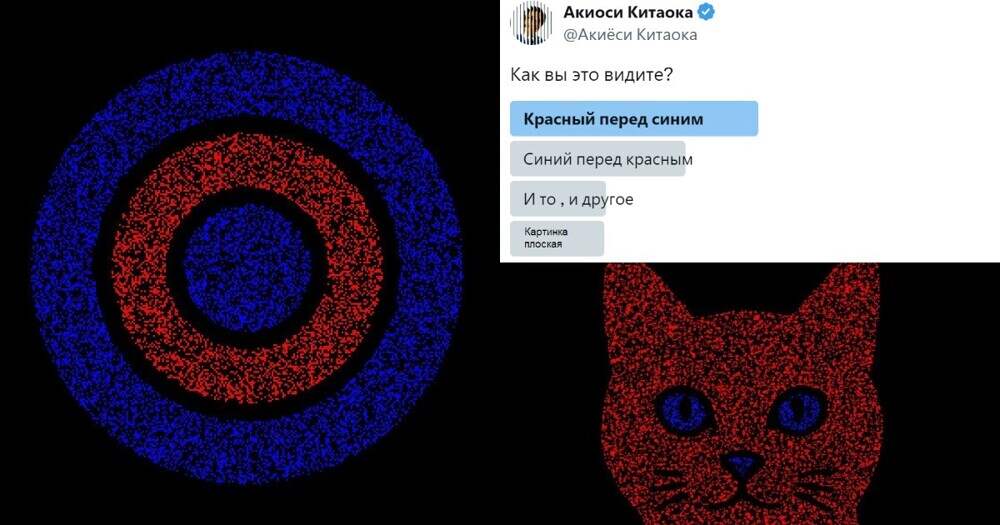
Task: Click the blue center circle
Action: (x=247, y=268)
